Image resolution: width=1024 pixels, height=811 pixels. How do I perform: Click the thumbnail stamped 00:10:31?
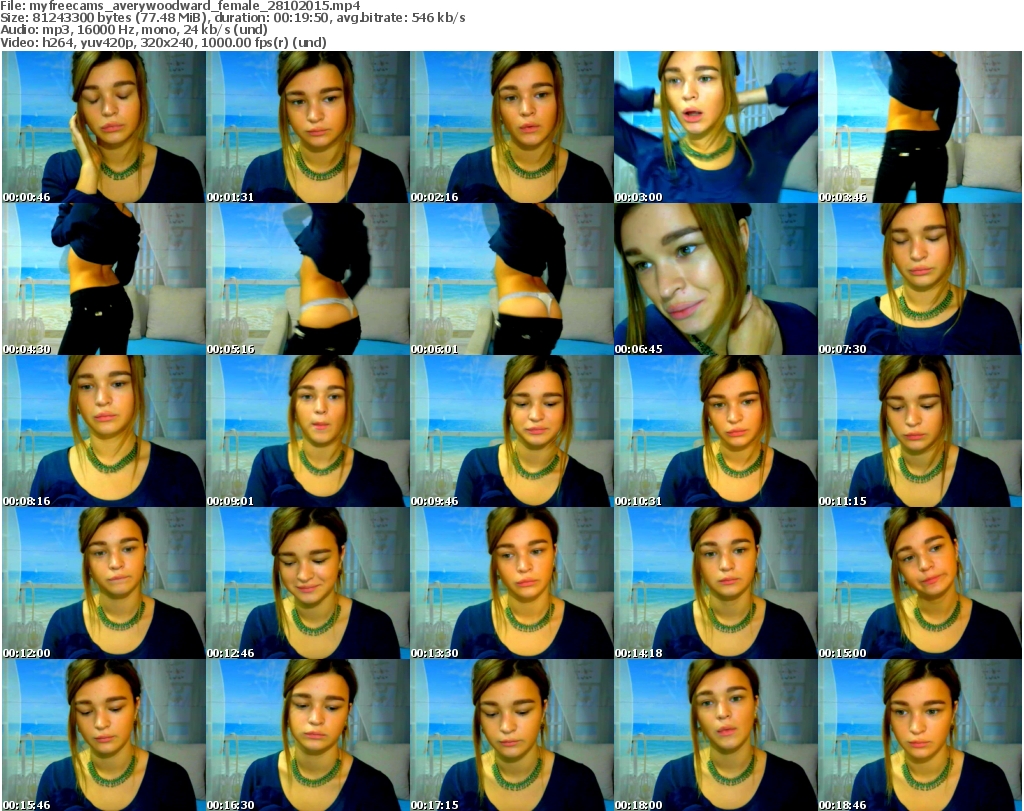click(x=715, y=431)
